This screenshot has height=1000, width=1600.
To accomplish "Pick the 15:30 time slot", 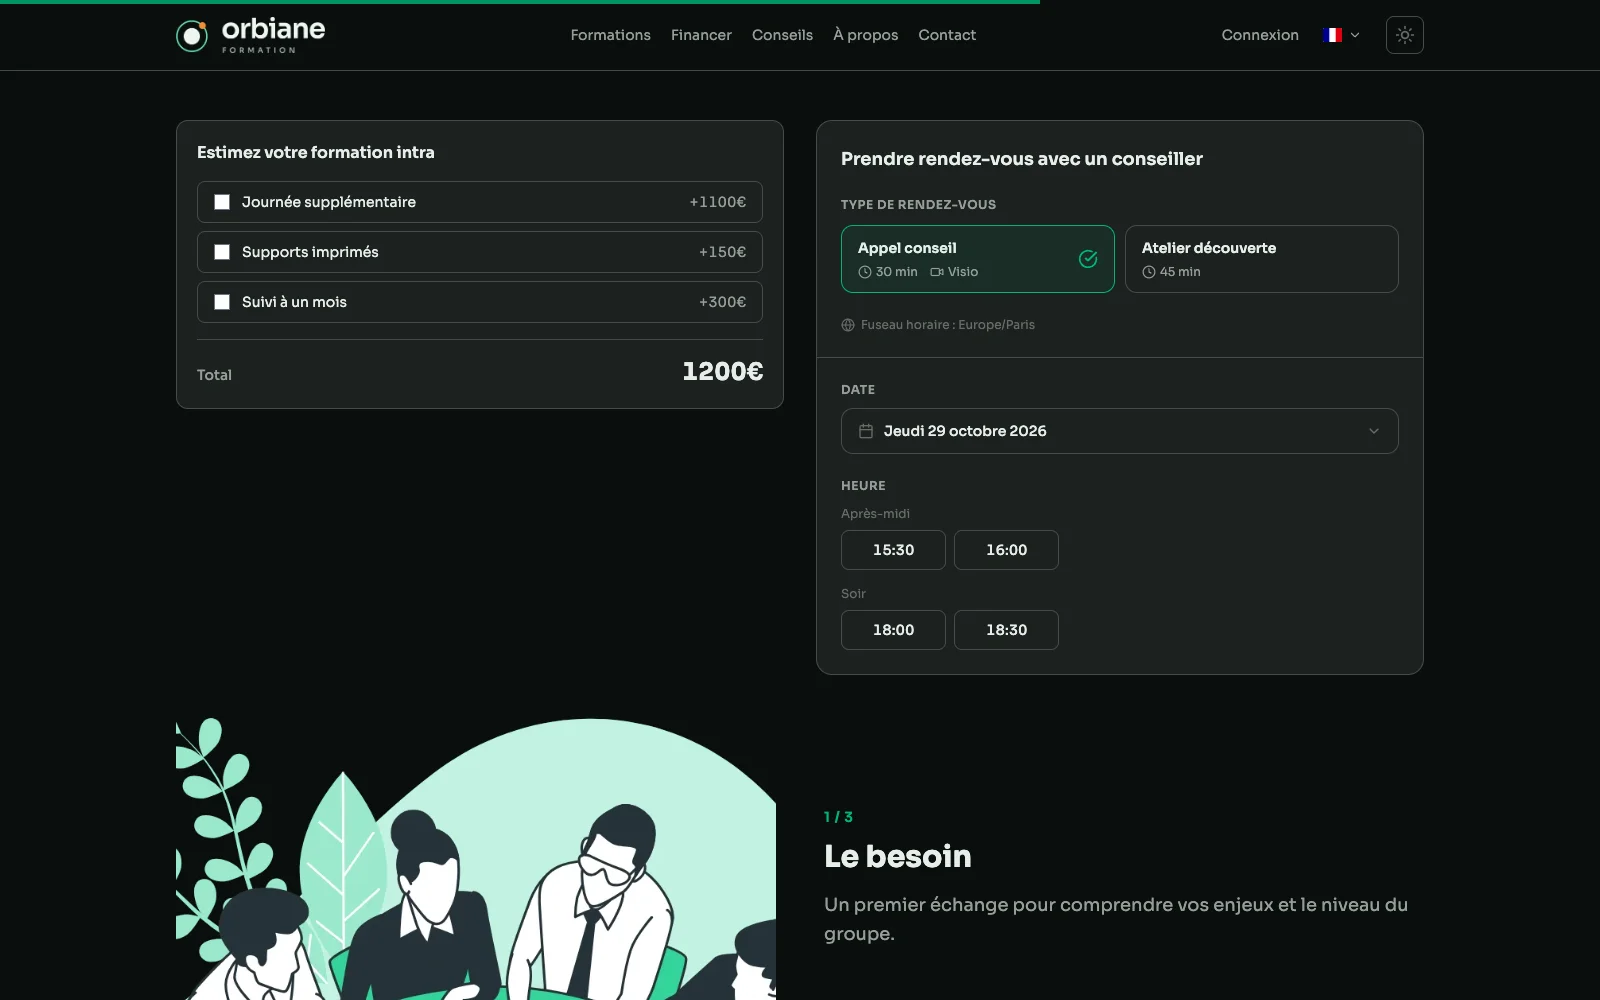I will tap(893, 550).
